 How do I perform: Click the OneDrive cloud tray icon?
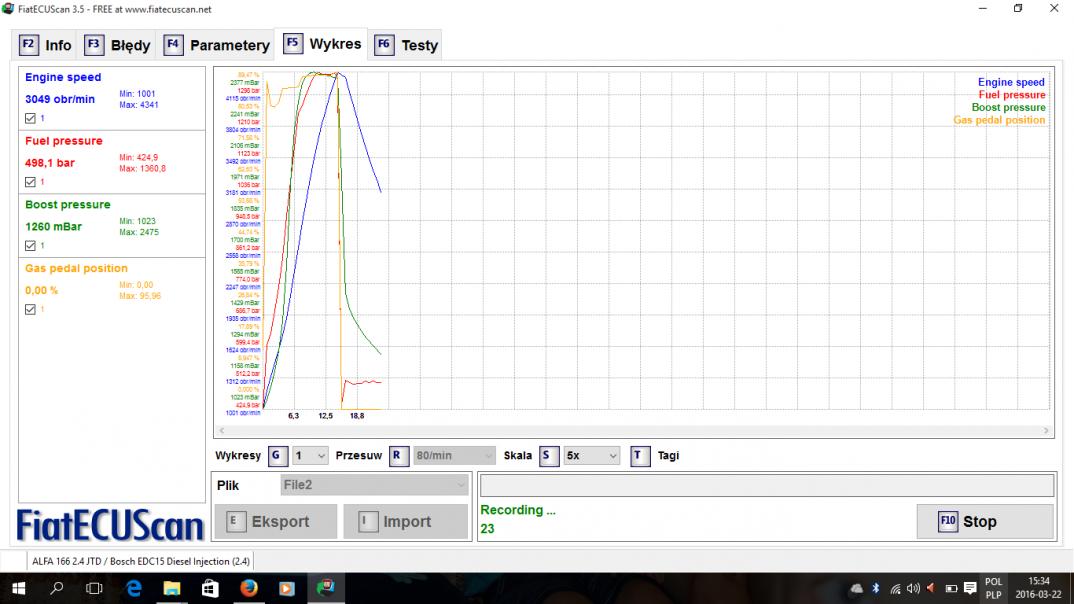[857, 588]
